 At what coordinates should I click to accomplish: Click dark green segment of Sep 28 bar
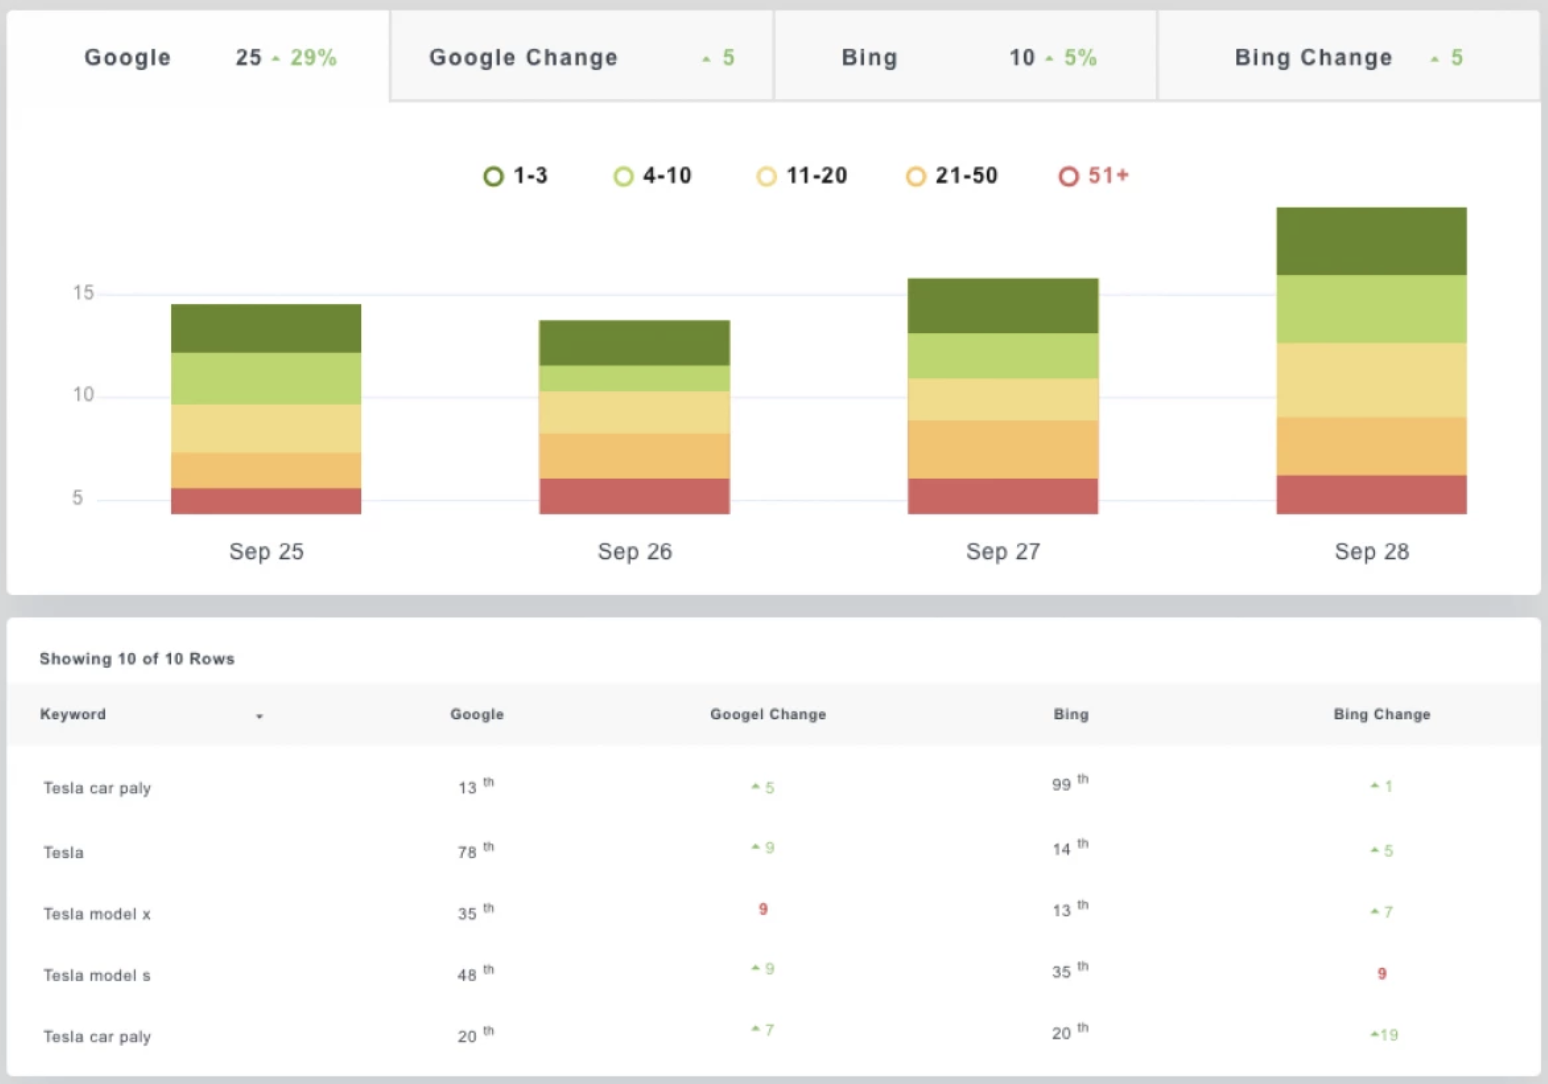click(1371, 241)
